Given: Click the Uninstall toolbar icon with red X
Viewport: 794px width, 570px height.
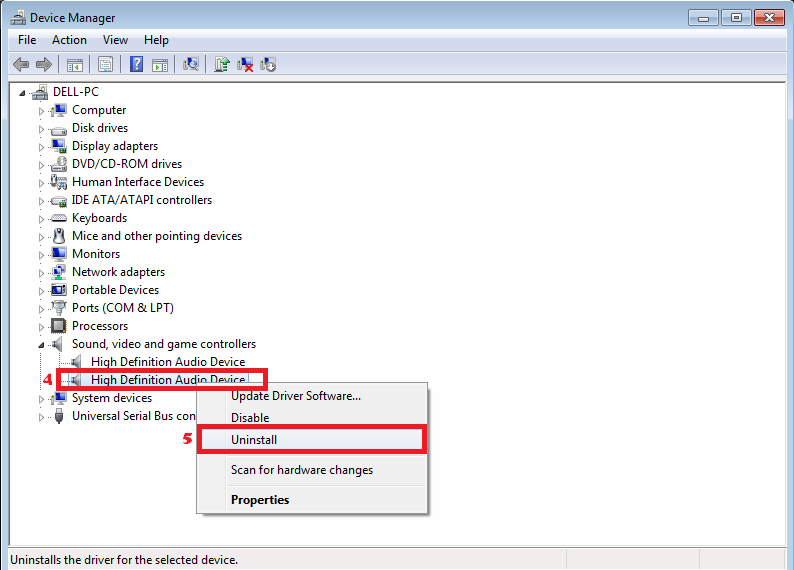Looking at the screenshot, I should pyautogui.click(x=245, y=64).
